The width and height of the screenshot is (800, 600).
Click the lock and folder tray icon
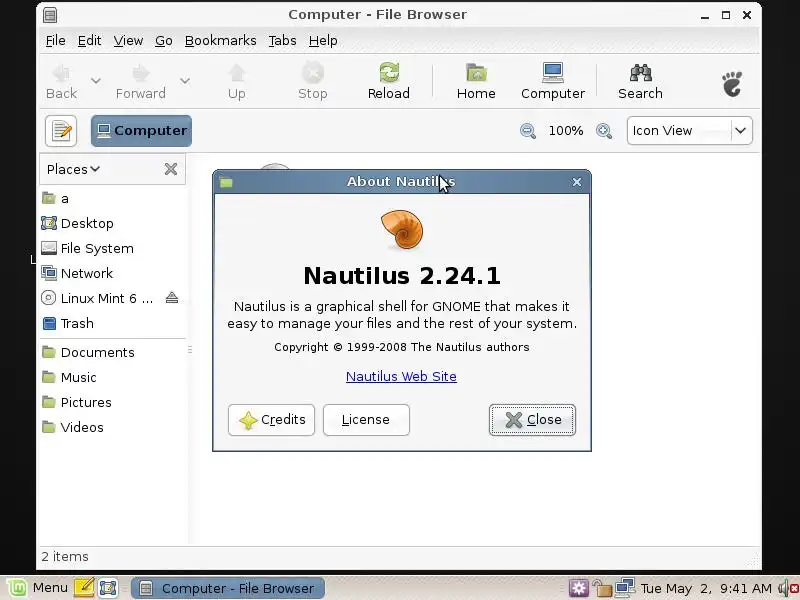click(x=603, y=588)
